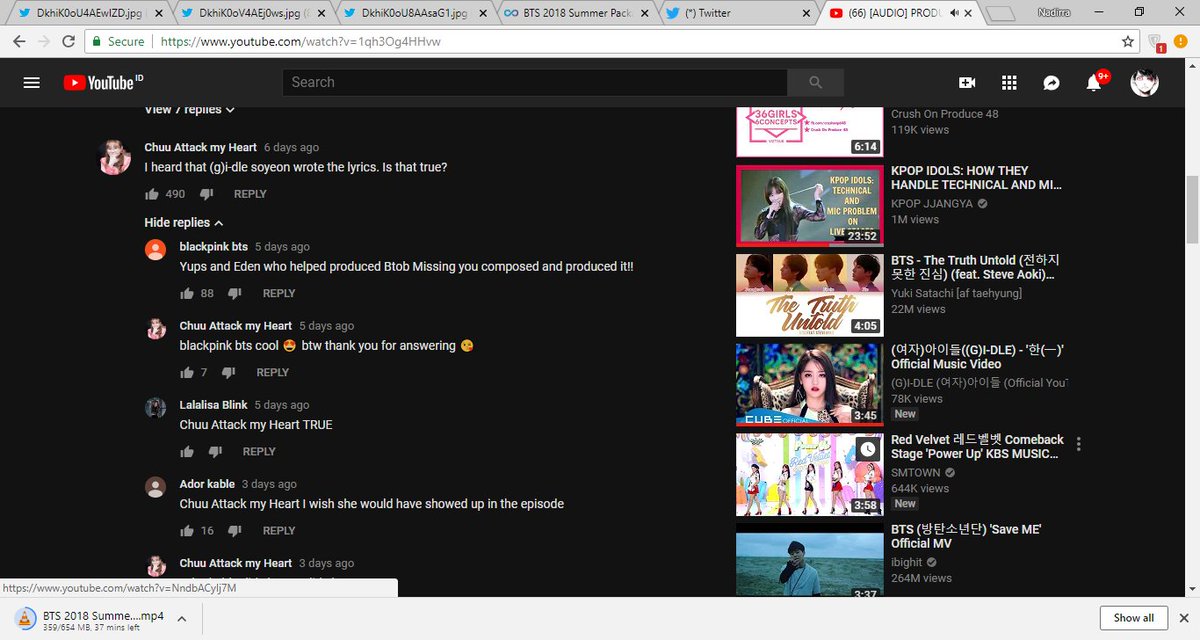Open the download item options arrow
Viewport: 1200px width, 640px height.
coord(182,619)
